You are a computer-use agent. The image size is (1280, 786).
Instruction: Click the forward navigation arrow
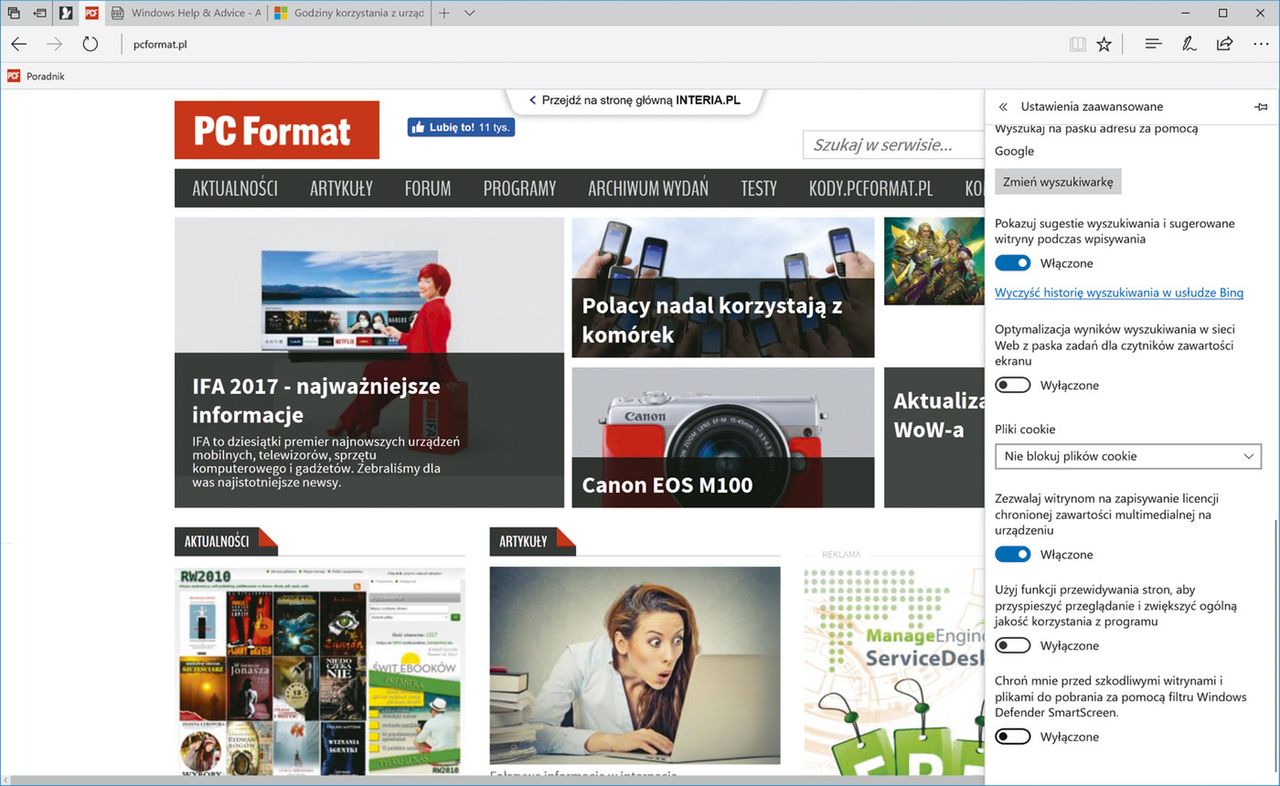tap(54, 44)
